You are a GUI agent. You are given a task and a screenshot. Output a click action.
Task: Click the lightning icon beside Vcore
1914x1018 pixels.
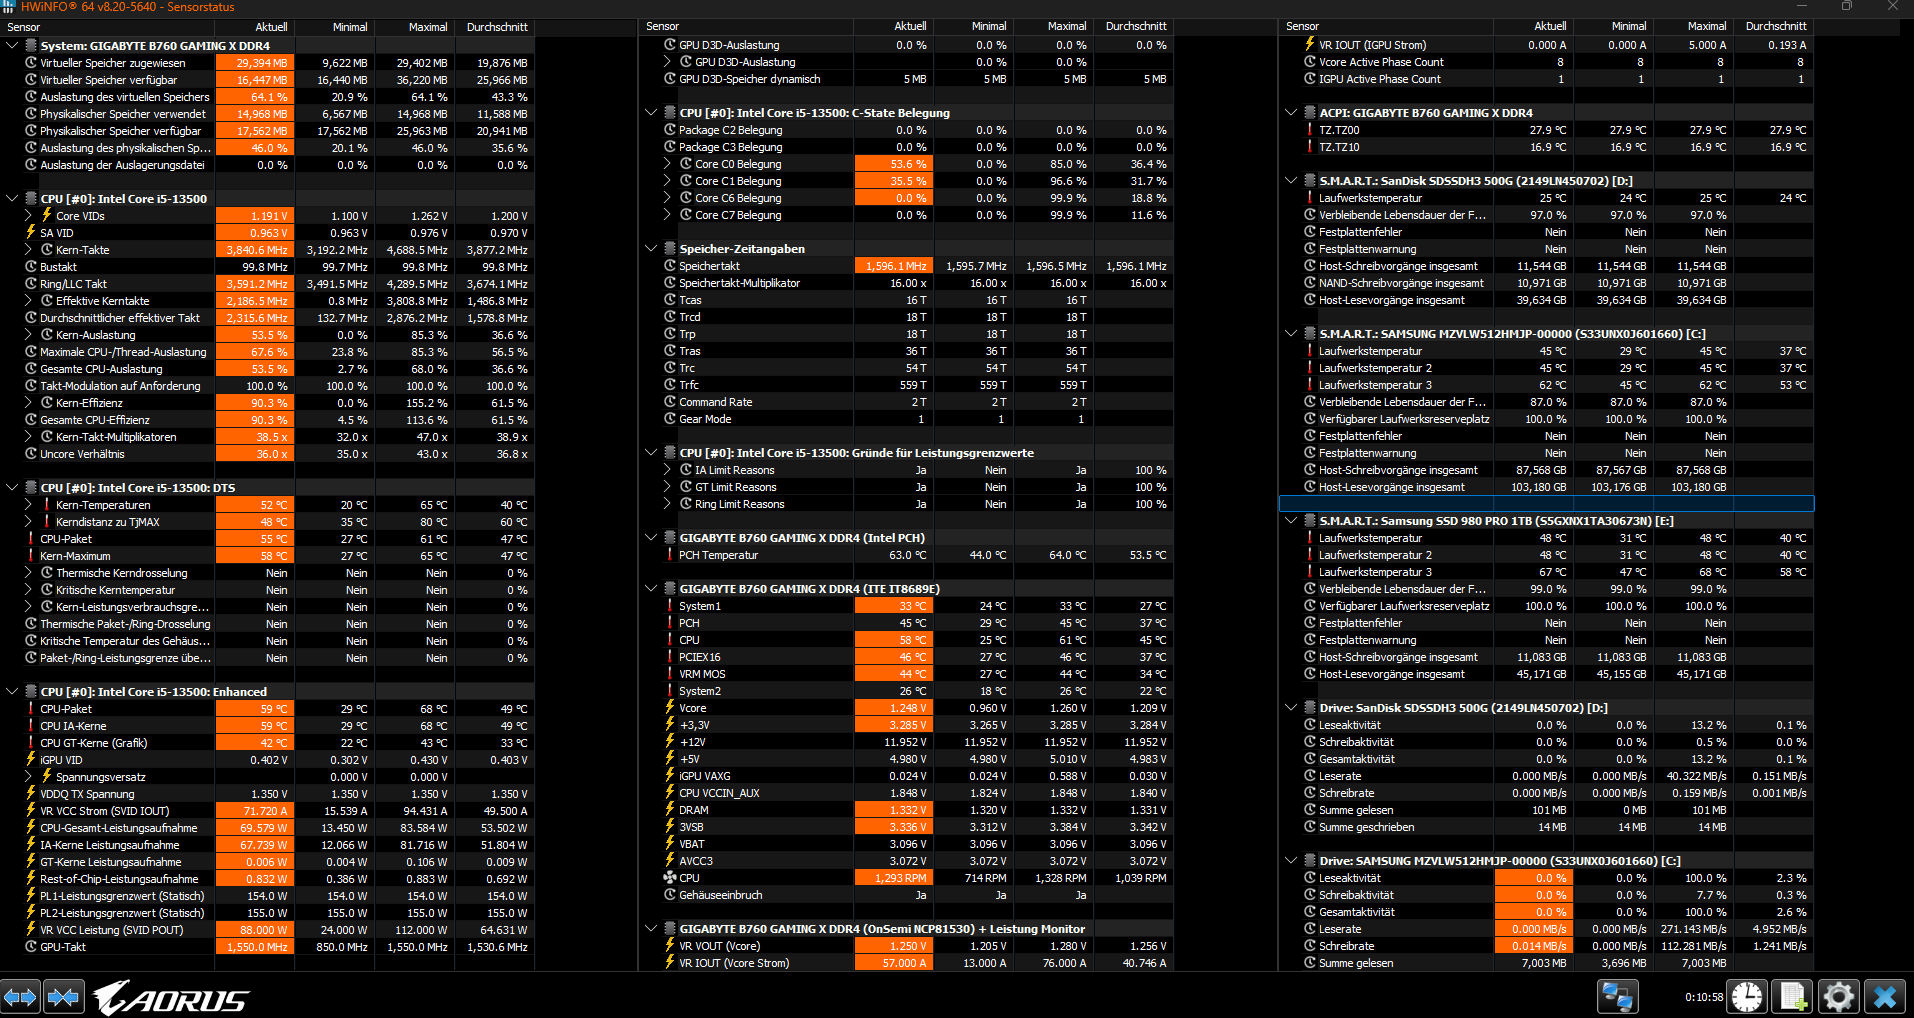(x=670, y=708)
